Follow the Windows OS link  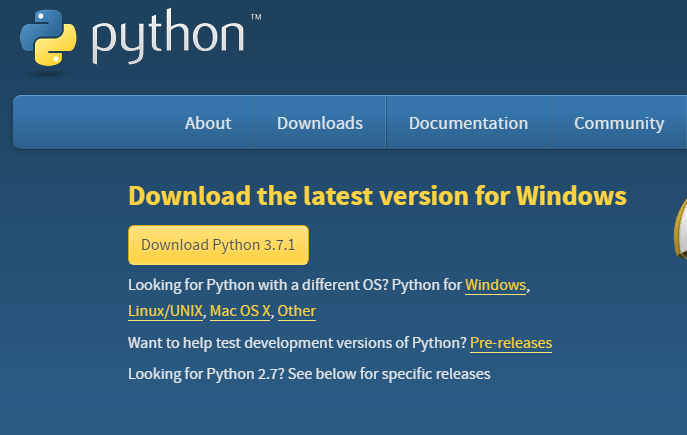[496, 285]
